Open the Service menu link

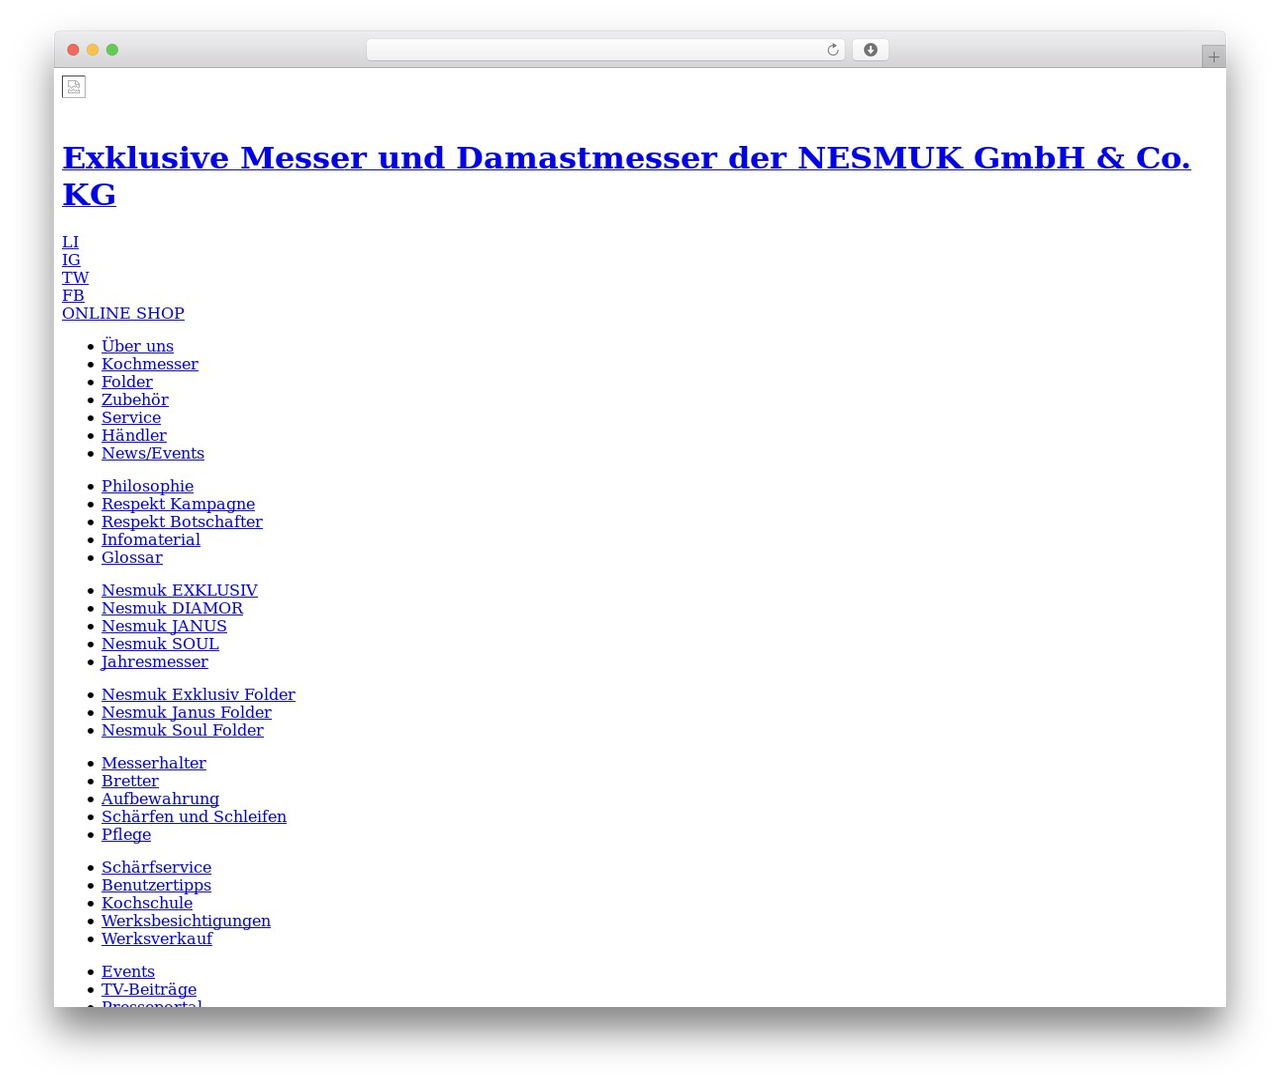pyautogui.click(x=131, y=418)
